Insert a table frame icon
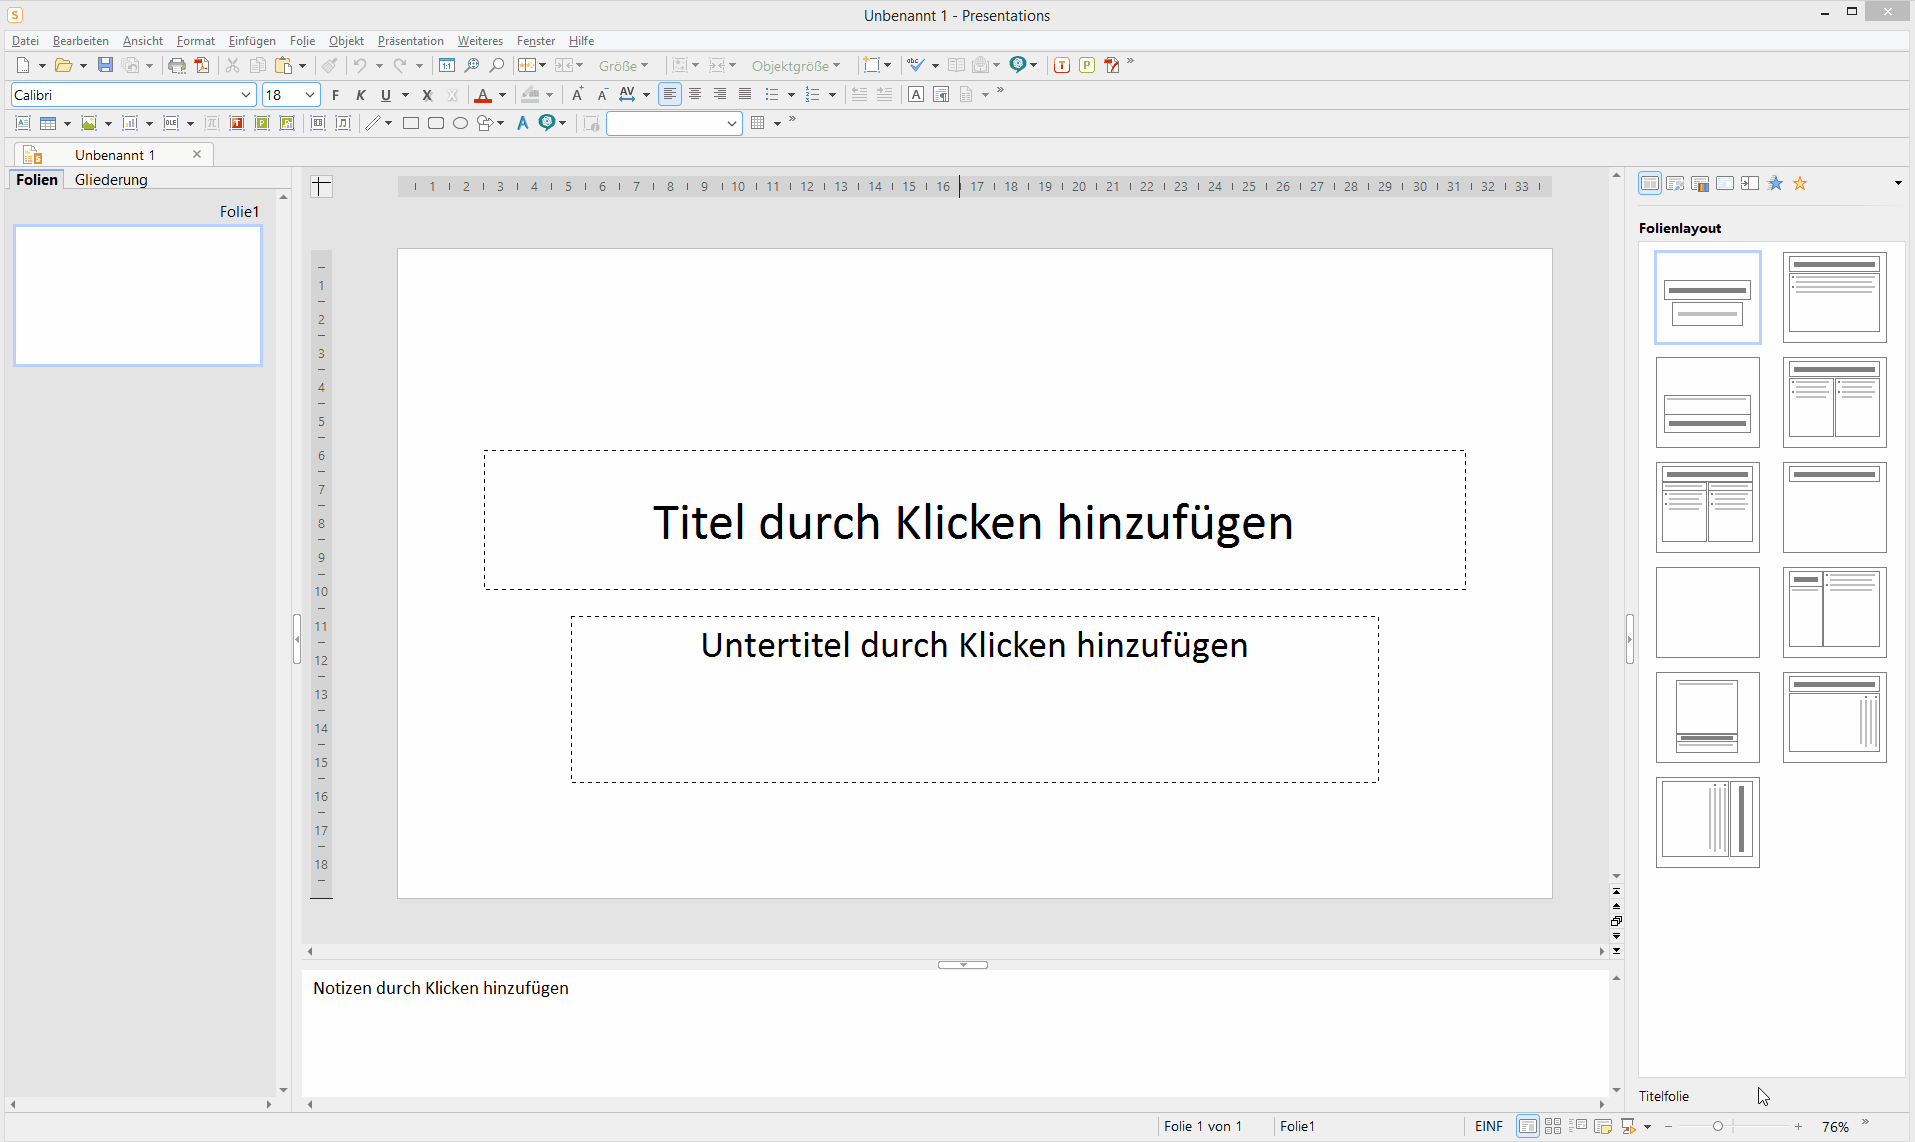The height and width of the screenshot is (1142, 1915). (47, 123)
